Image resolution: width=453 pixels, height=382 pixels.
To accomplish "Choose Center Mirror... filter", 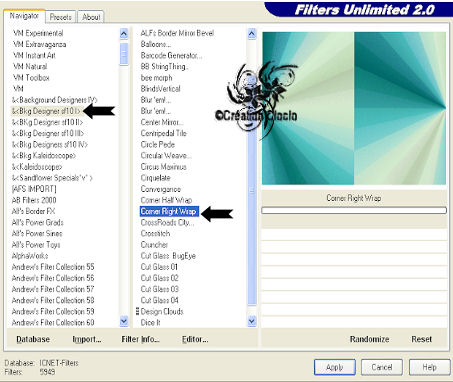I will click(162, 122).
